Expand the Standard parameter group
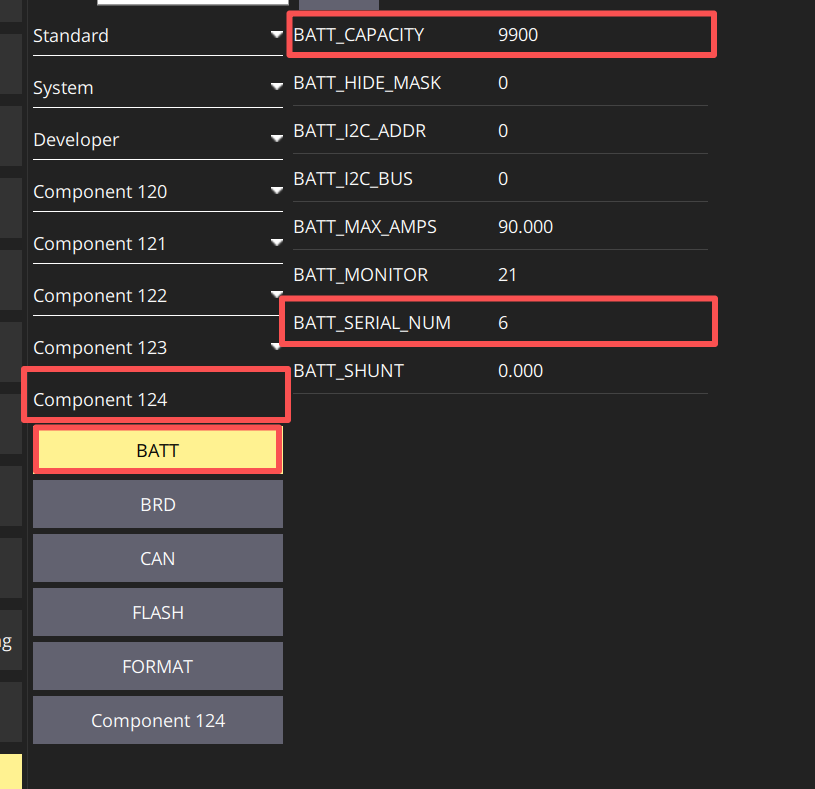The width and height of the screenshot is (815, 789). [x=157, y=35]
